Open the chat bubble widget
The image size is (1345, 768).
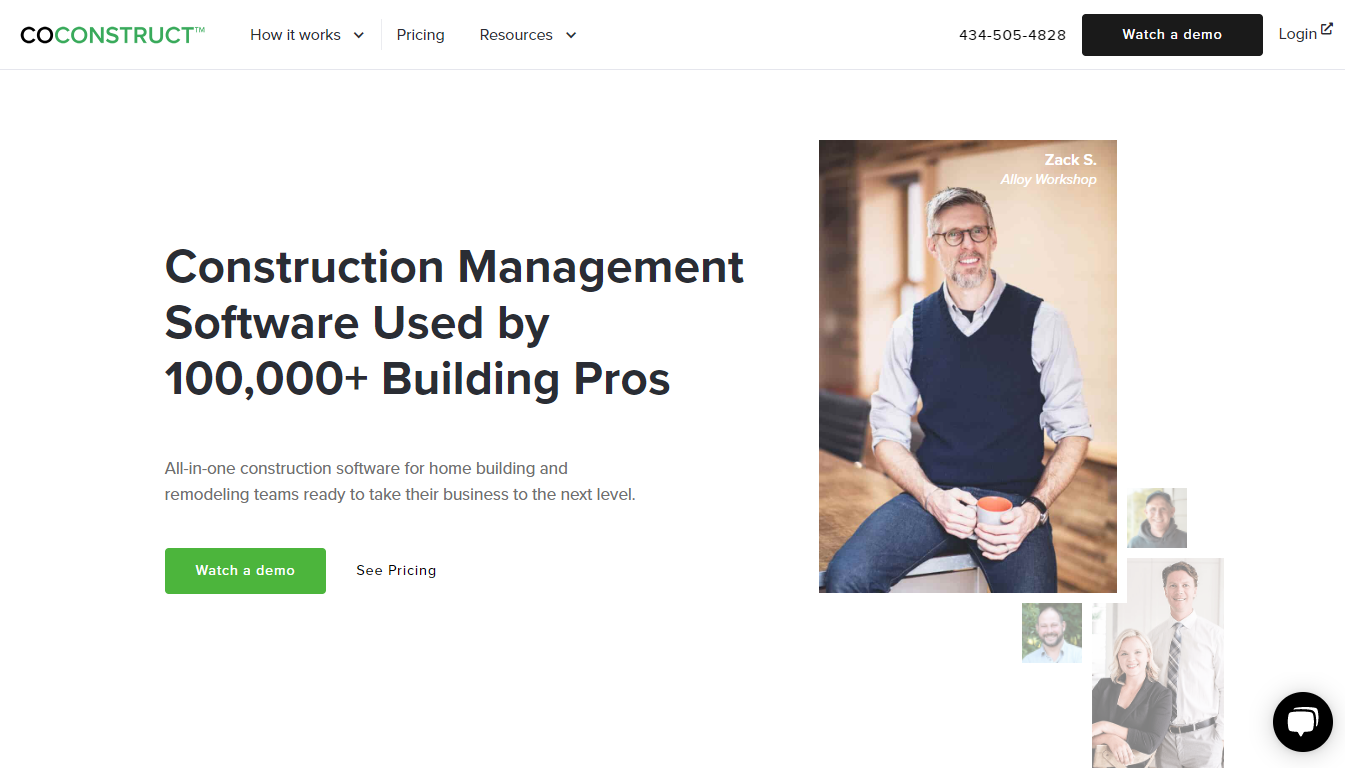click(1302, 721)
